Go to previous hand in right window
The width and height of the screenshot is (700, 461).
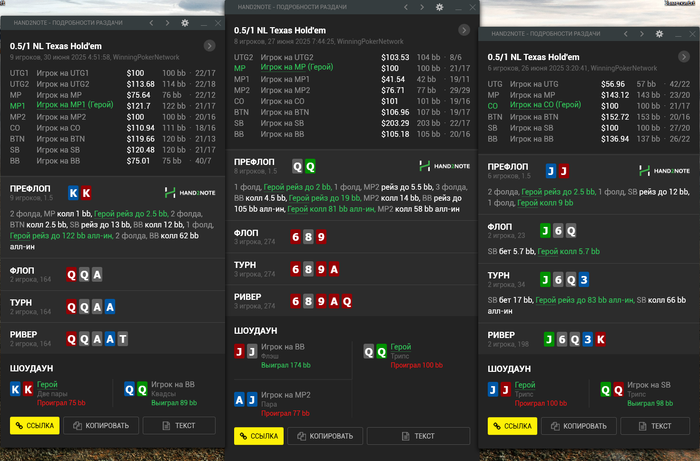[626, 34]
